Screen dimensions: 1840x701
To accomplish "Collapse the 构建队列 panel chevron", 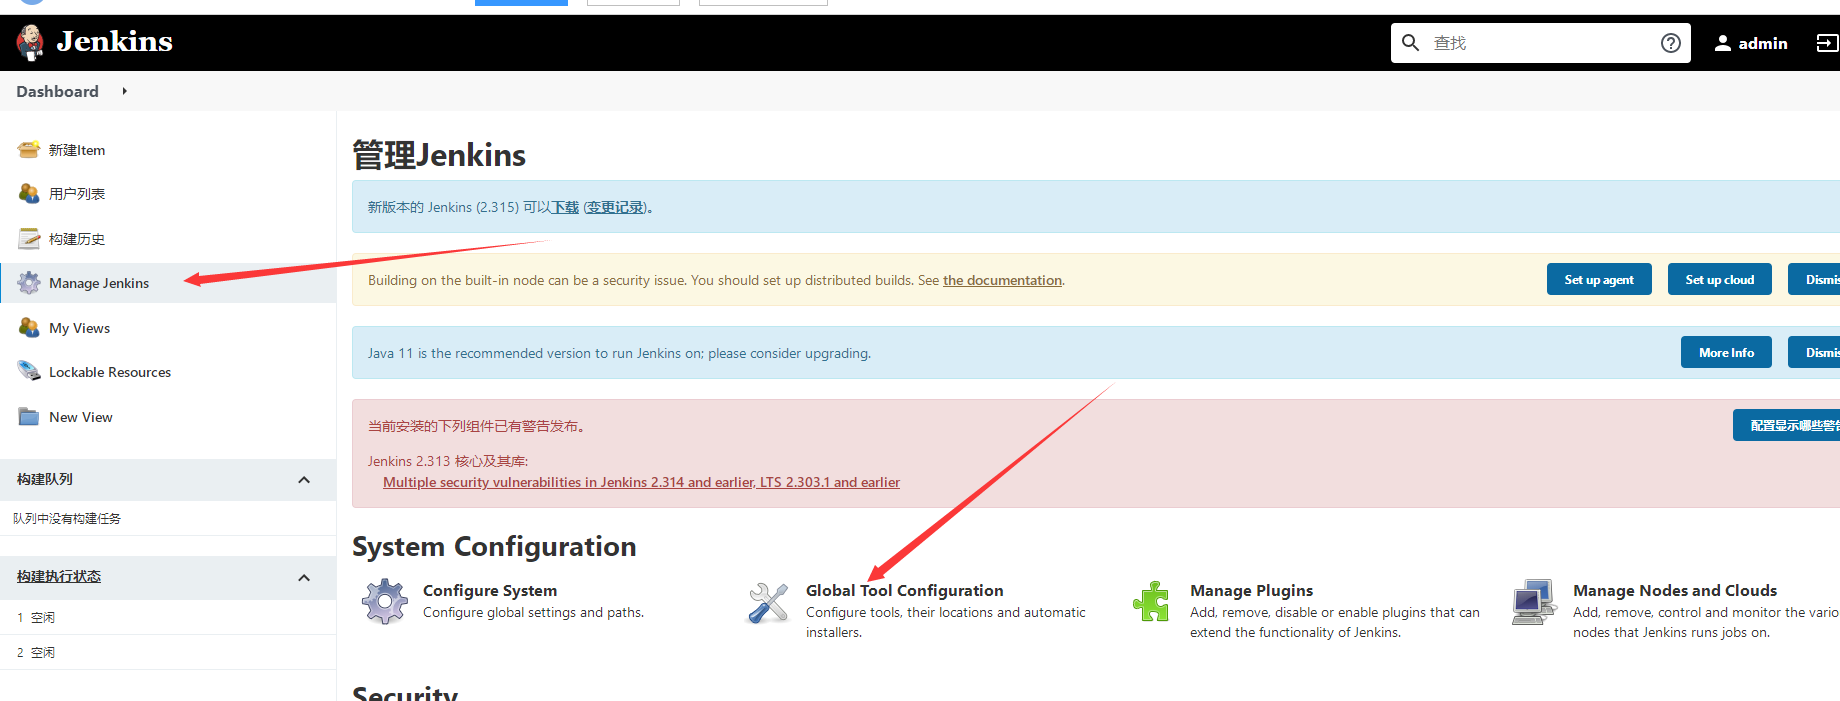I will tap(304, 480).
